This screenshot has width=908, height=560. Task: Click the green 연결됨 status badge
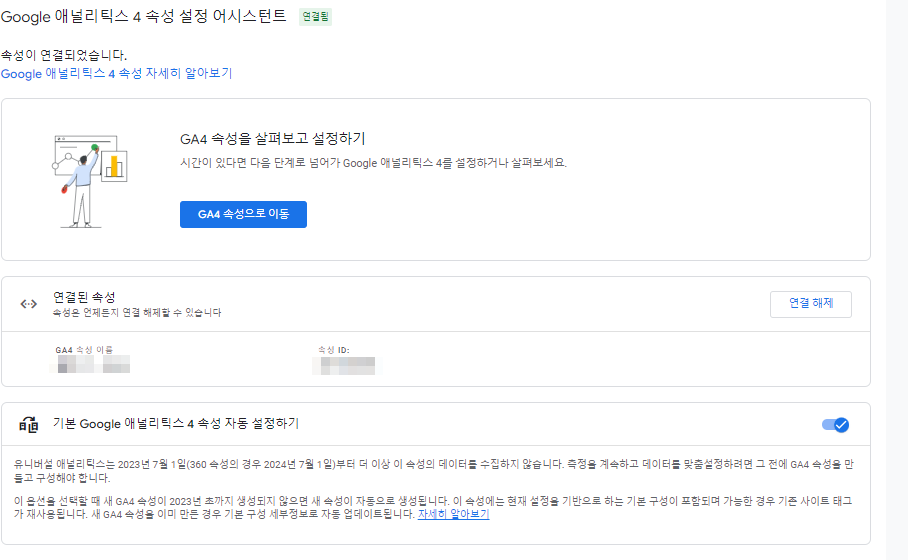tap(316, 17)
